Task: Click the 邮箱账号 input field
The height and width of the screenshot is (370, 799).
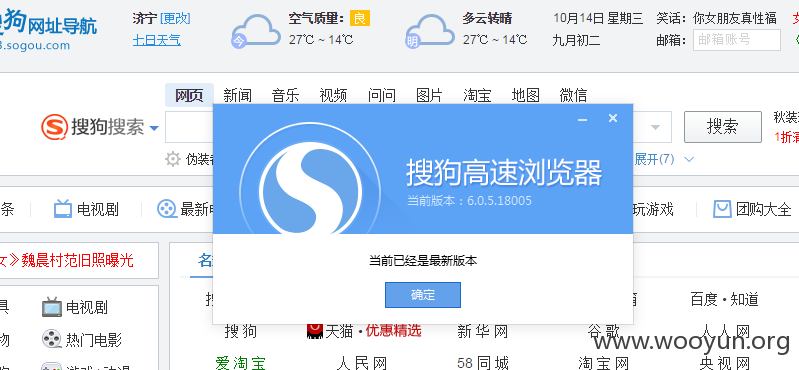Action: pyautogui.click(x=736, y=40)
